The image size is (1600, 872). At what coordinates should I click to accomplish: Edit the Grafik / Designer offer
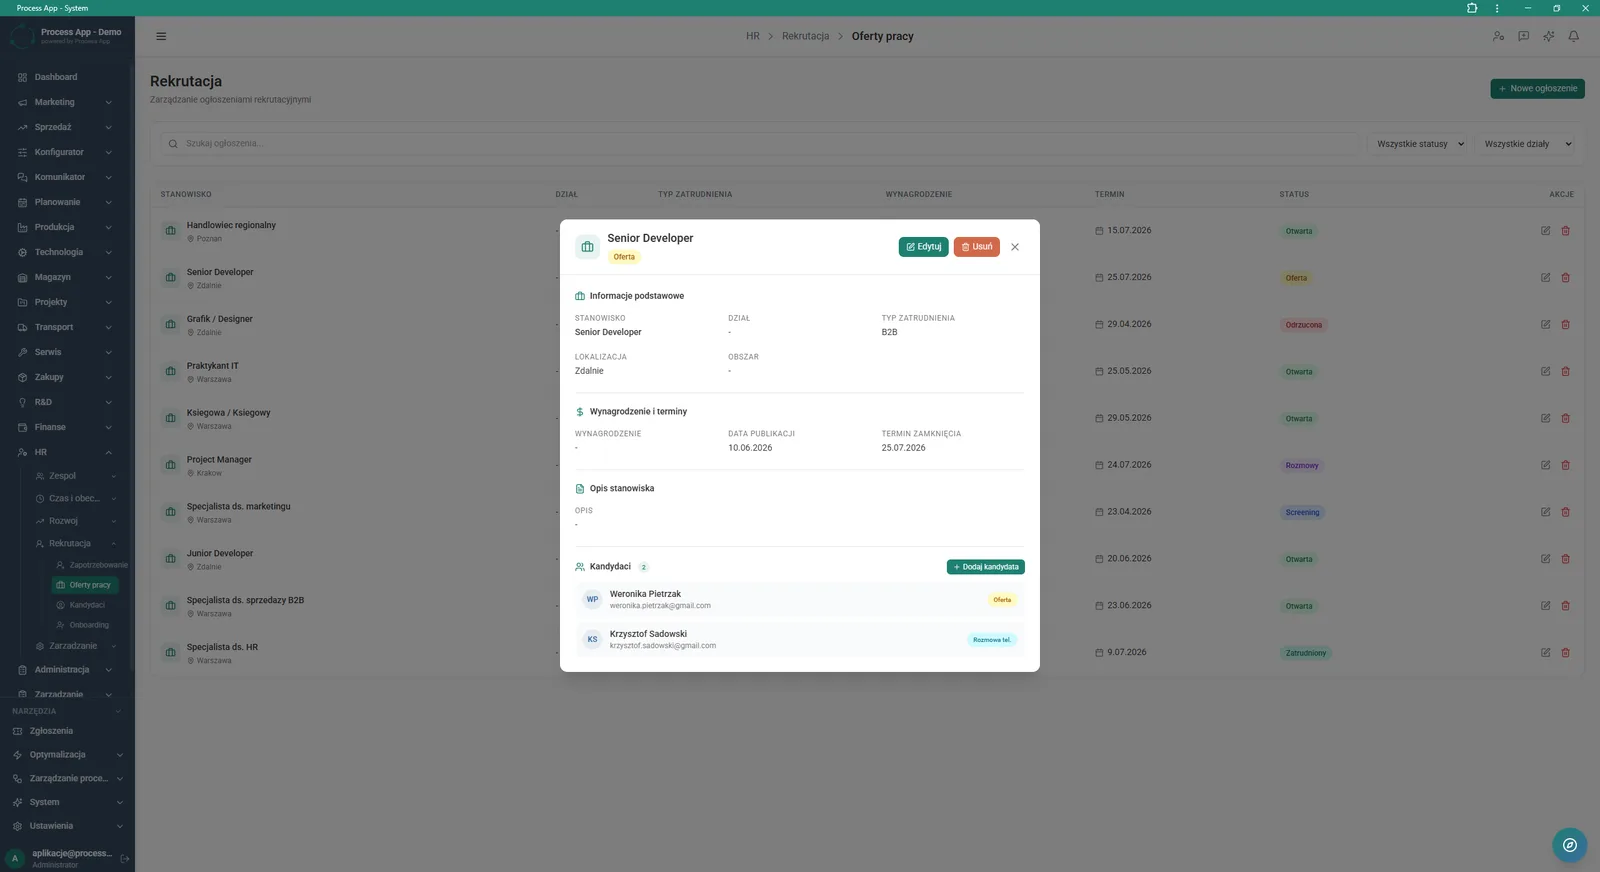(x=1545, y=325)
